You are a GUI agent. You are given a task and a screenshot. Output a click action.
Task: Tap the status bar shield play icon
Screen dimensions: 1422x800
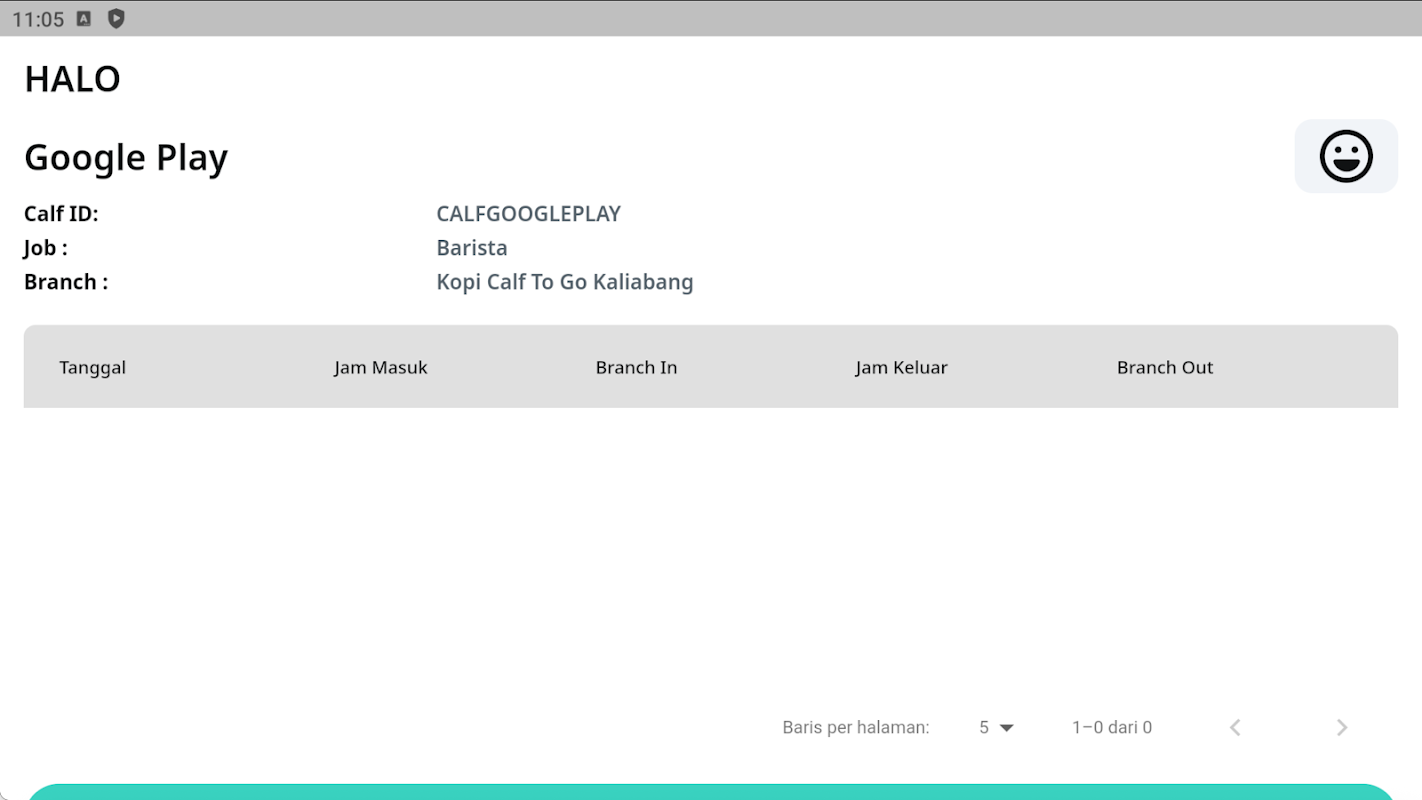116,18
